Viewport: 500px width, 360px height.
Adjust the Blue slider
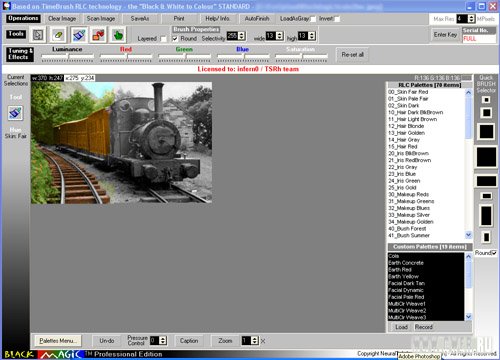pyautogui.click(x=243, y=57)
